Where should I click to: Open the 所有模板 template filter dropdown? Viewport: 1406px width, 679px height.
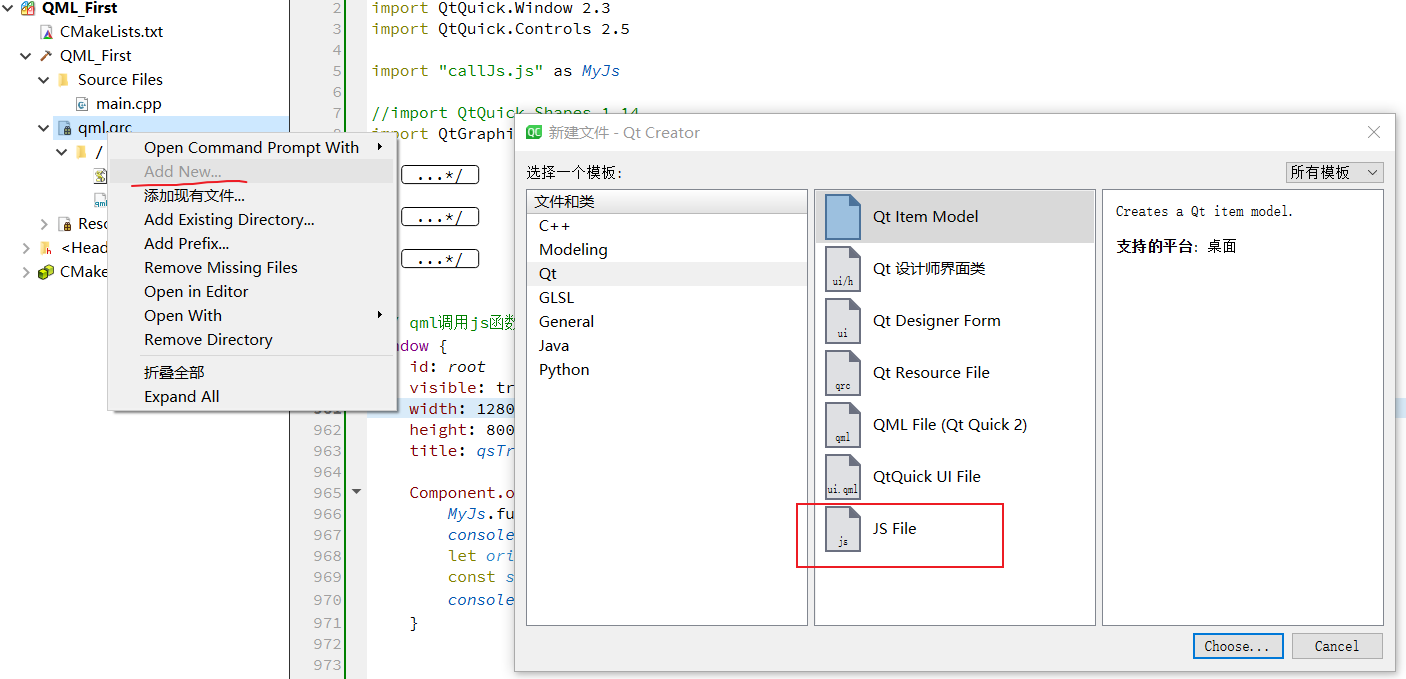coord(1335,172)
